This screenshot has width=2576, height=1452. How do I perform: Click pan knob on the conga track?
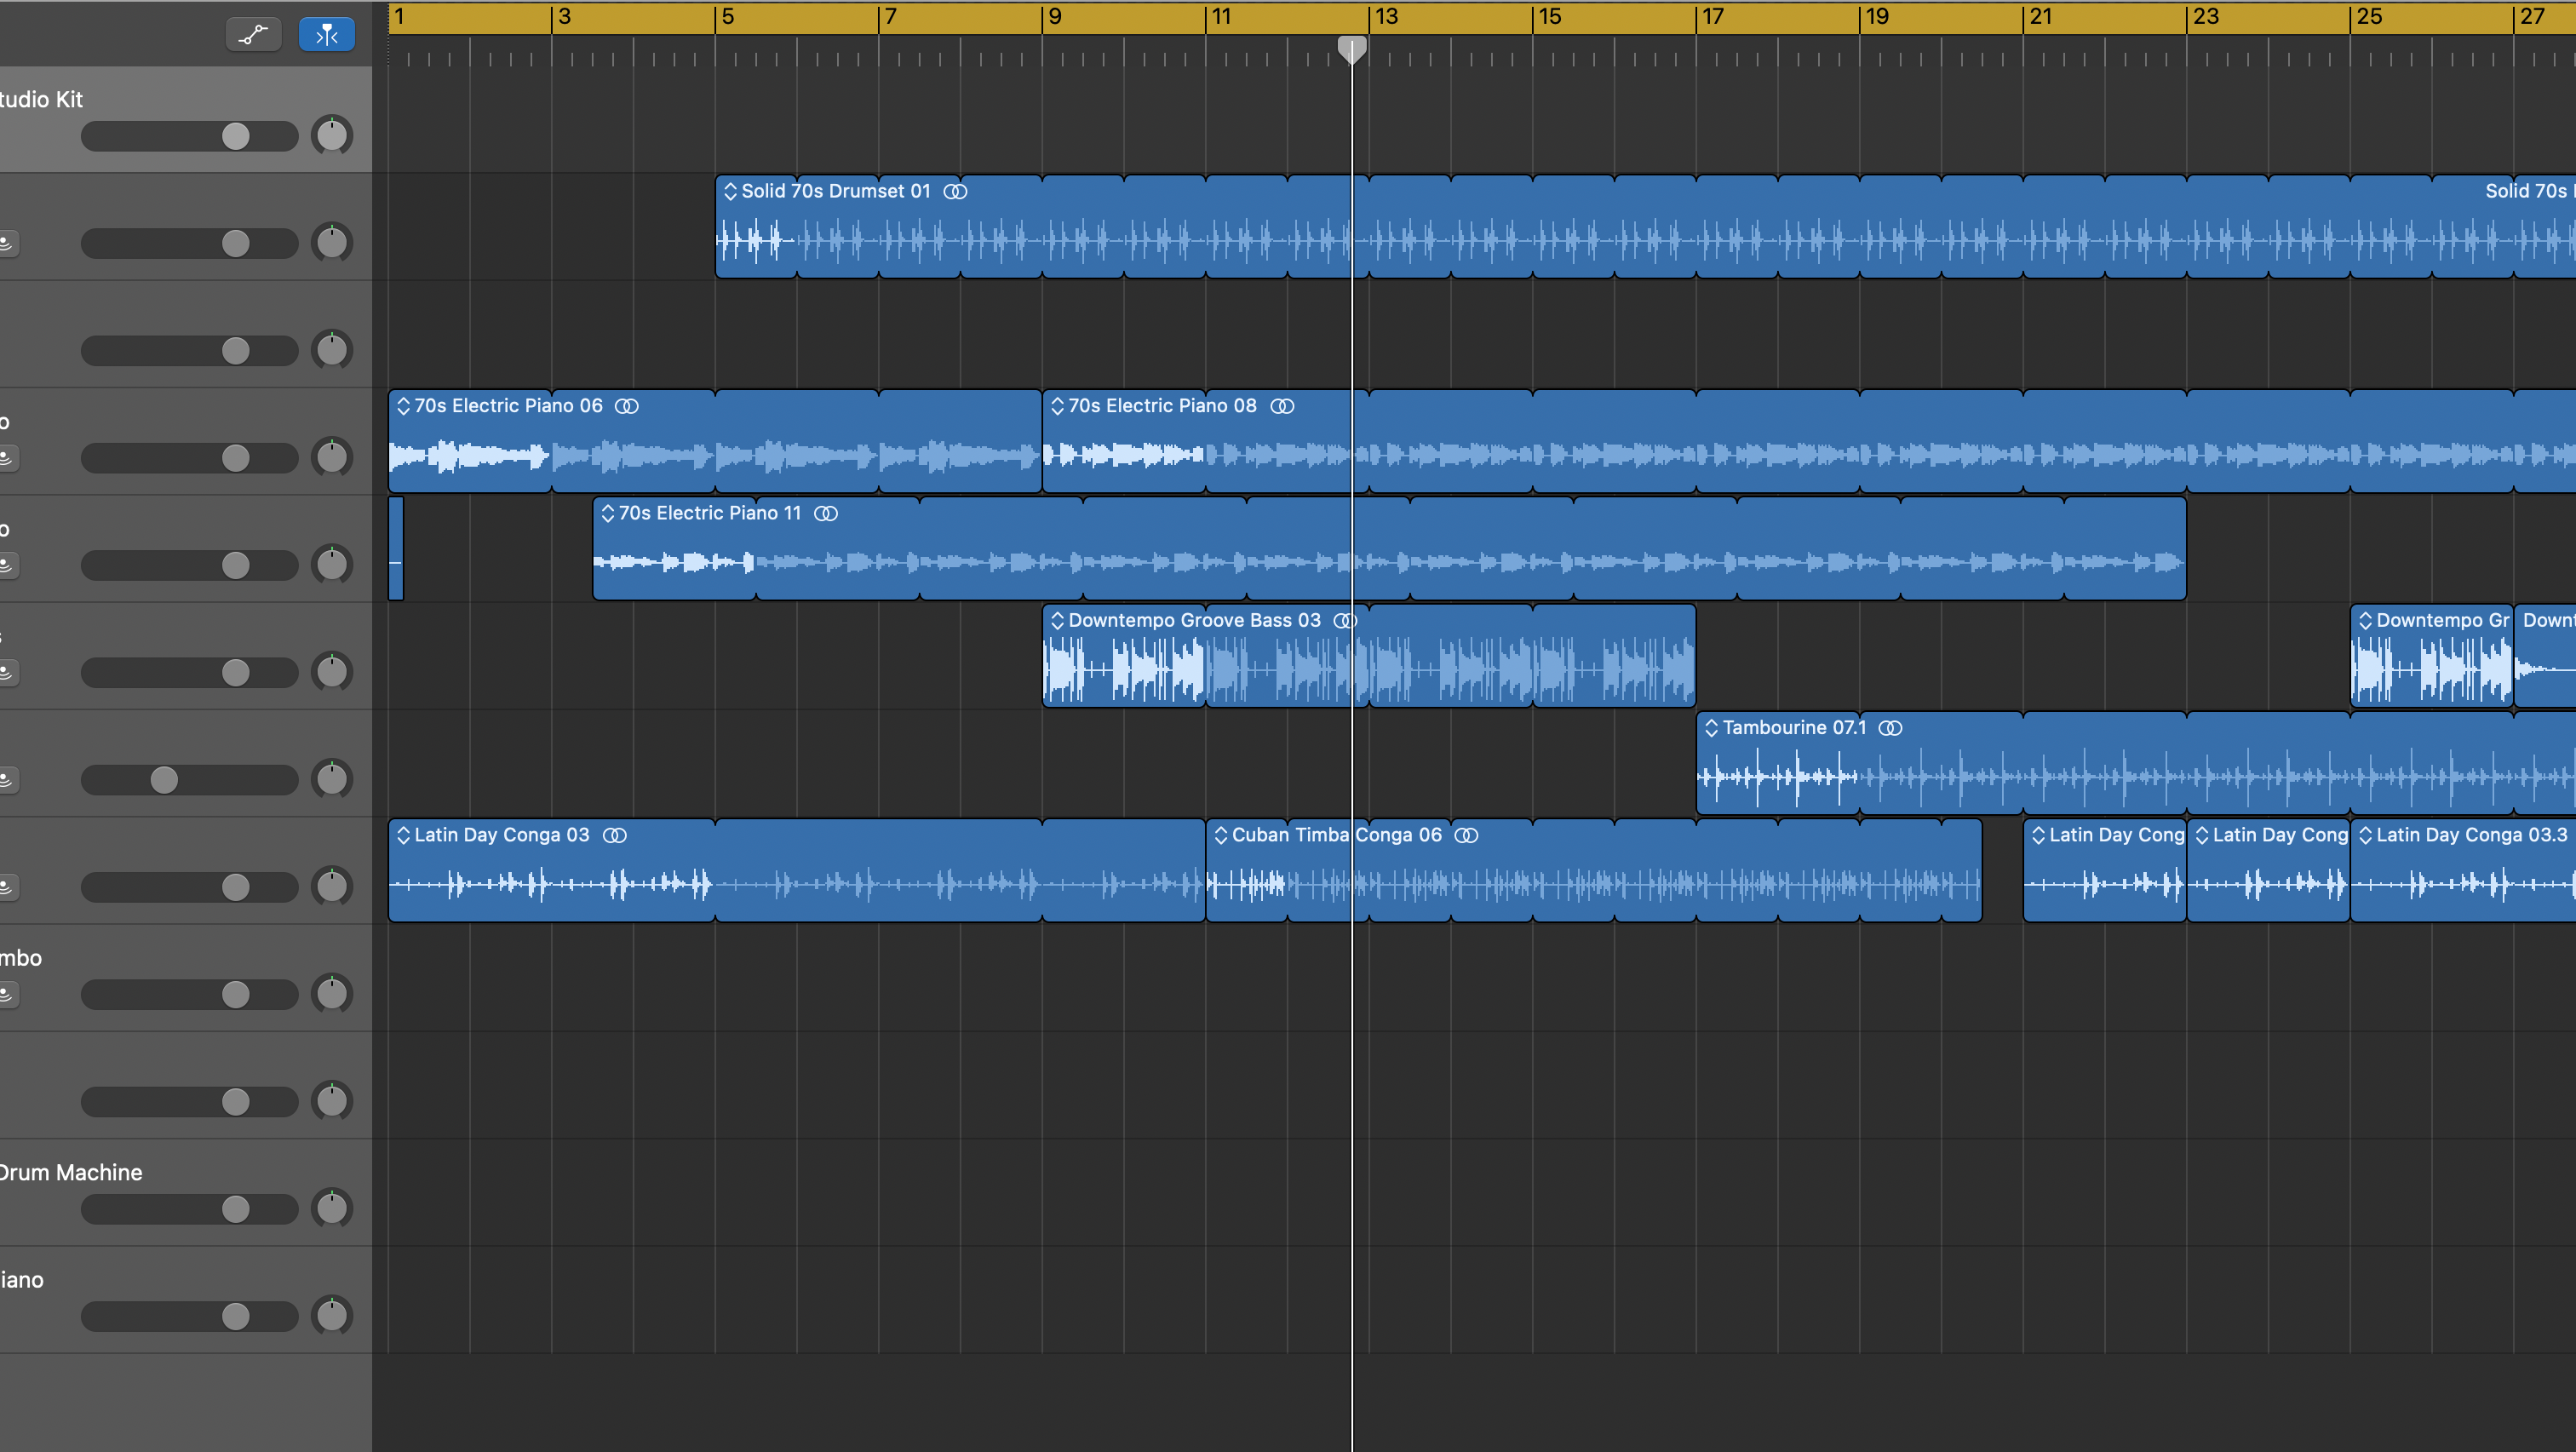point(332,886)
